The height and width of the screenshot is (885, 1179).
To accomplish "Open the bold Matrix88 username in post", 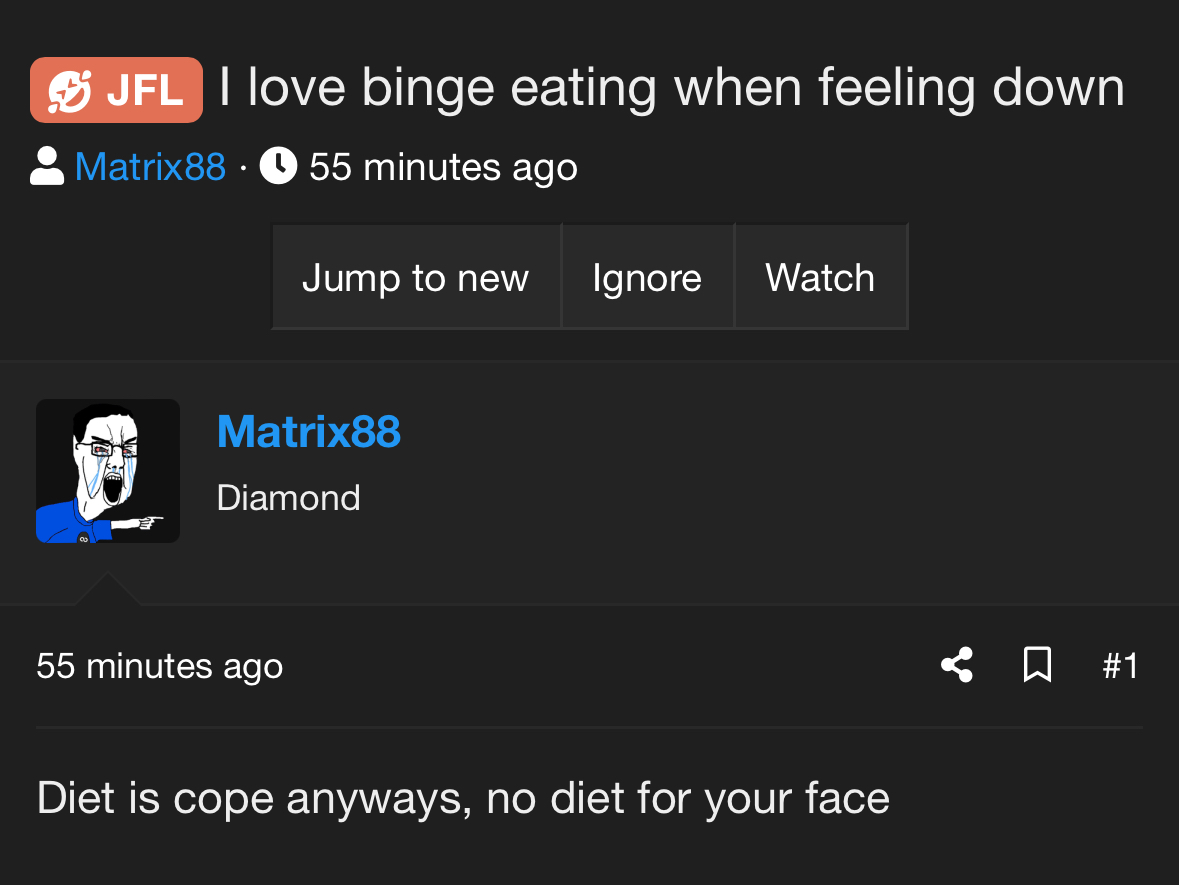I will [x=308, y=432].
